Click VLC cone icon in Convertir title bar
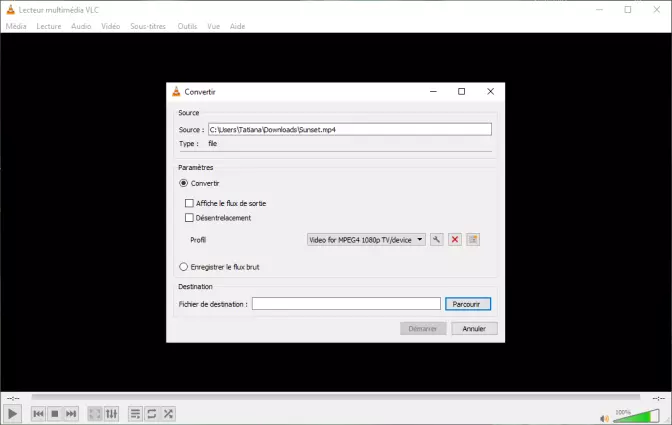Screen dimensions: 672x425 pos(176,91)
